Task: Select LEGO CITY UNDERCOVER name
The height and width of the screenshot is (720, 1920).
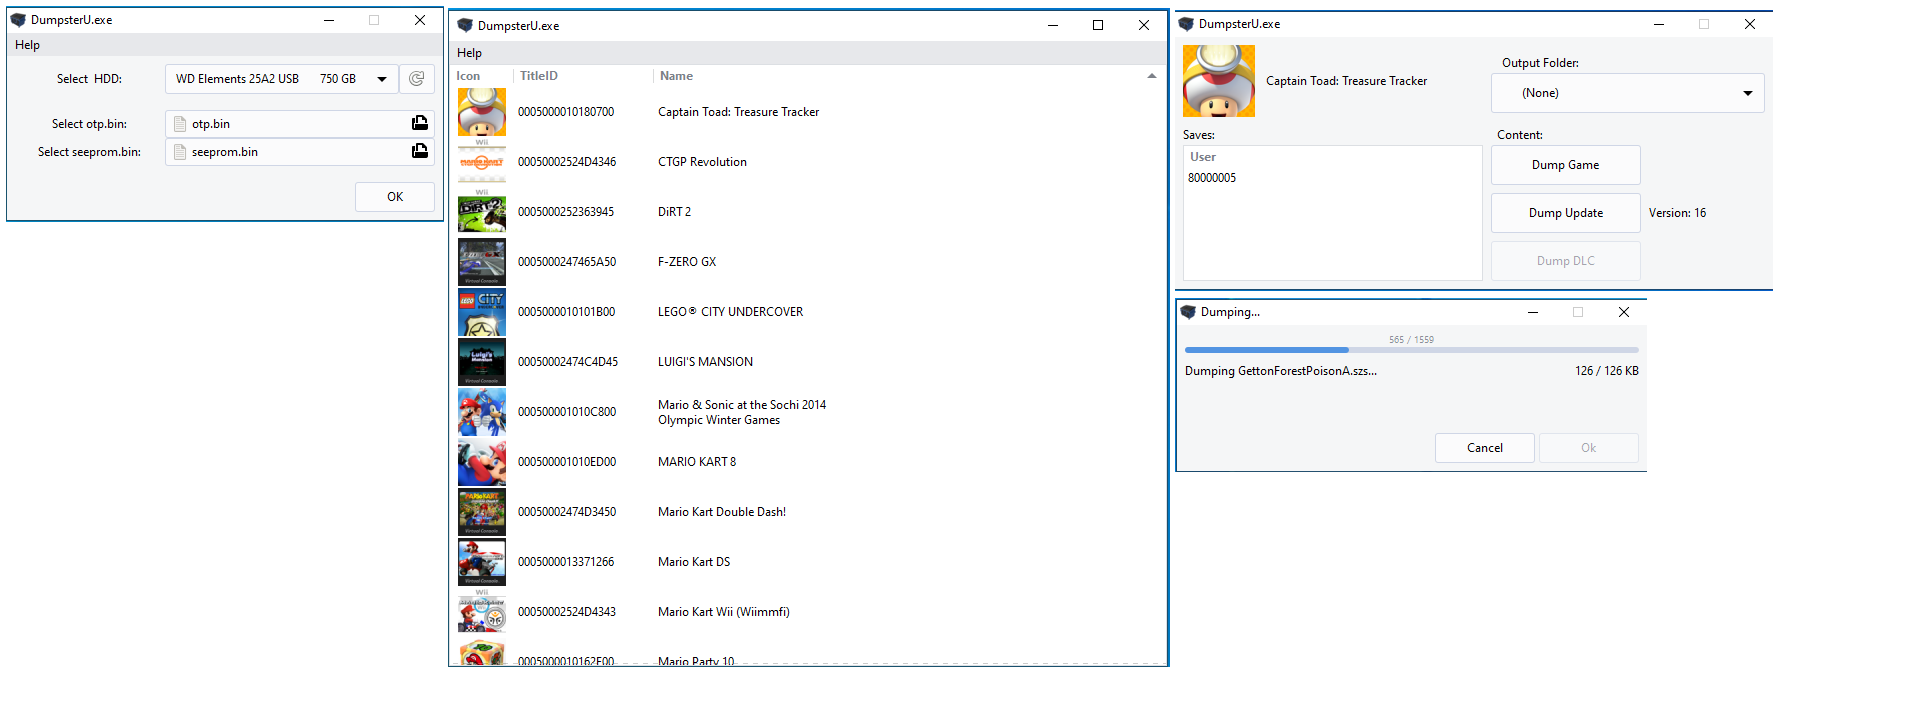Action: point(731,312)
